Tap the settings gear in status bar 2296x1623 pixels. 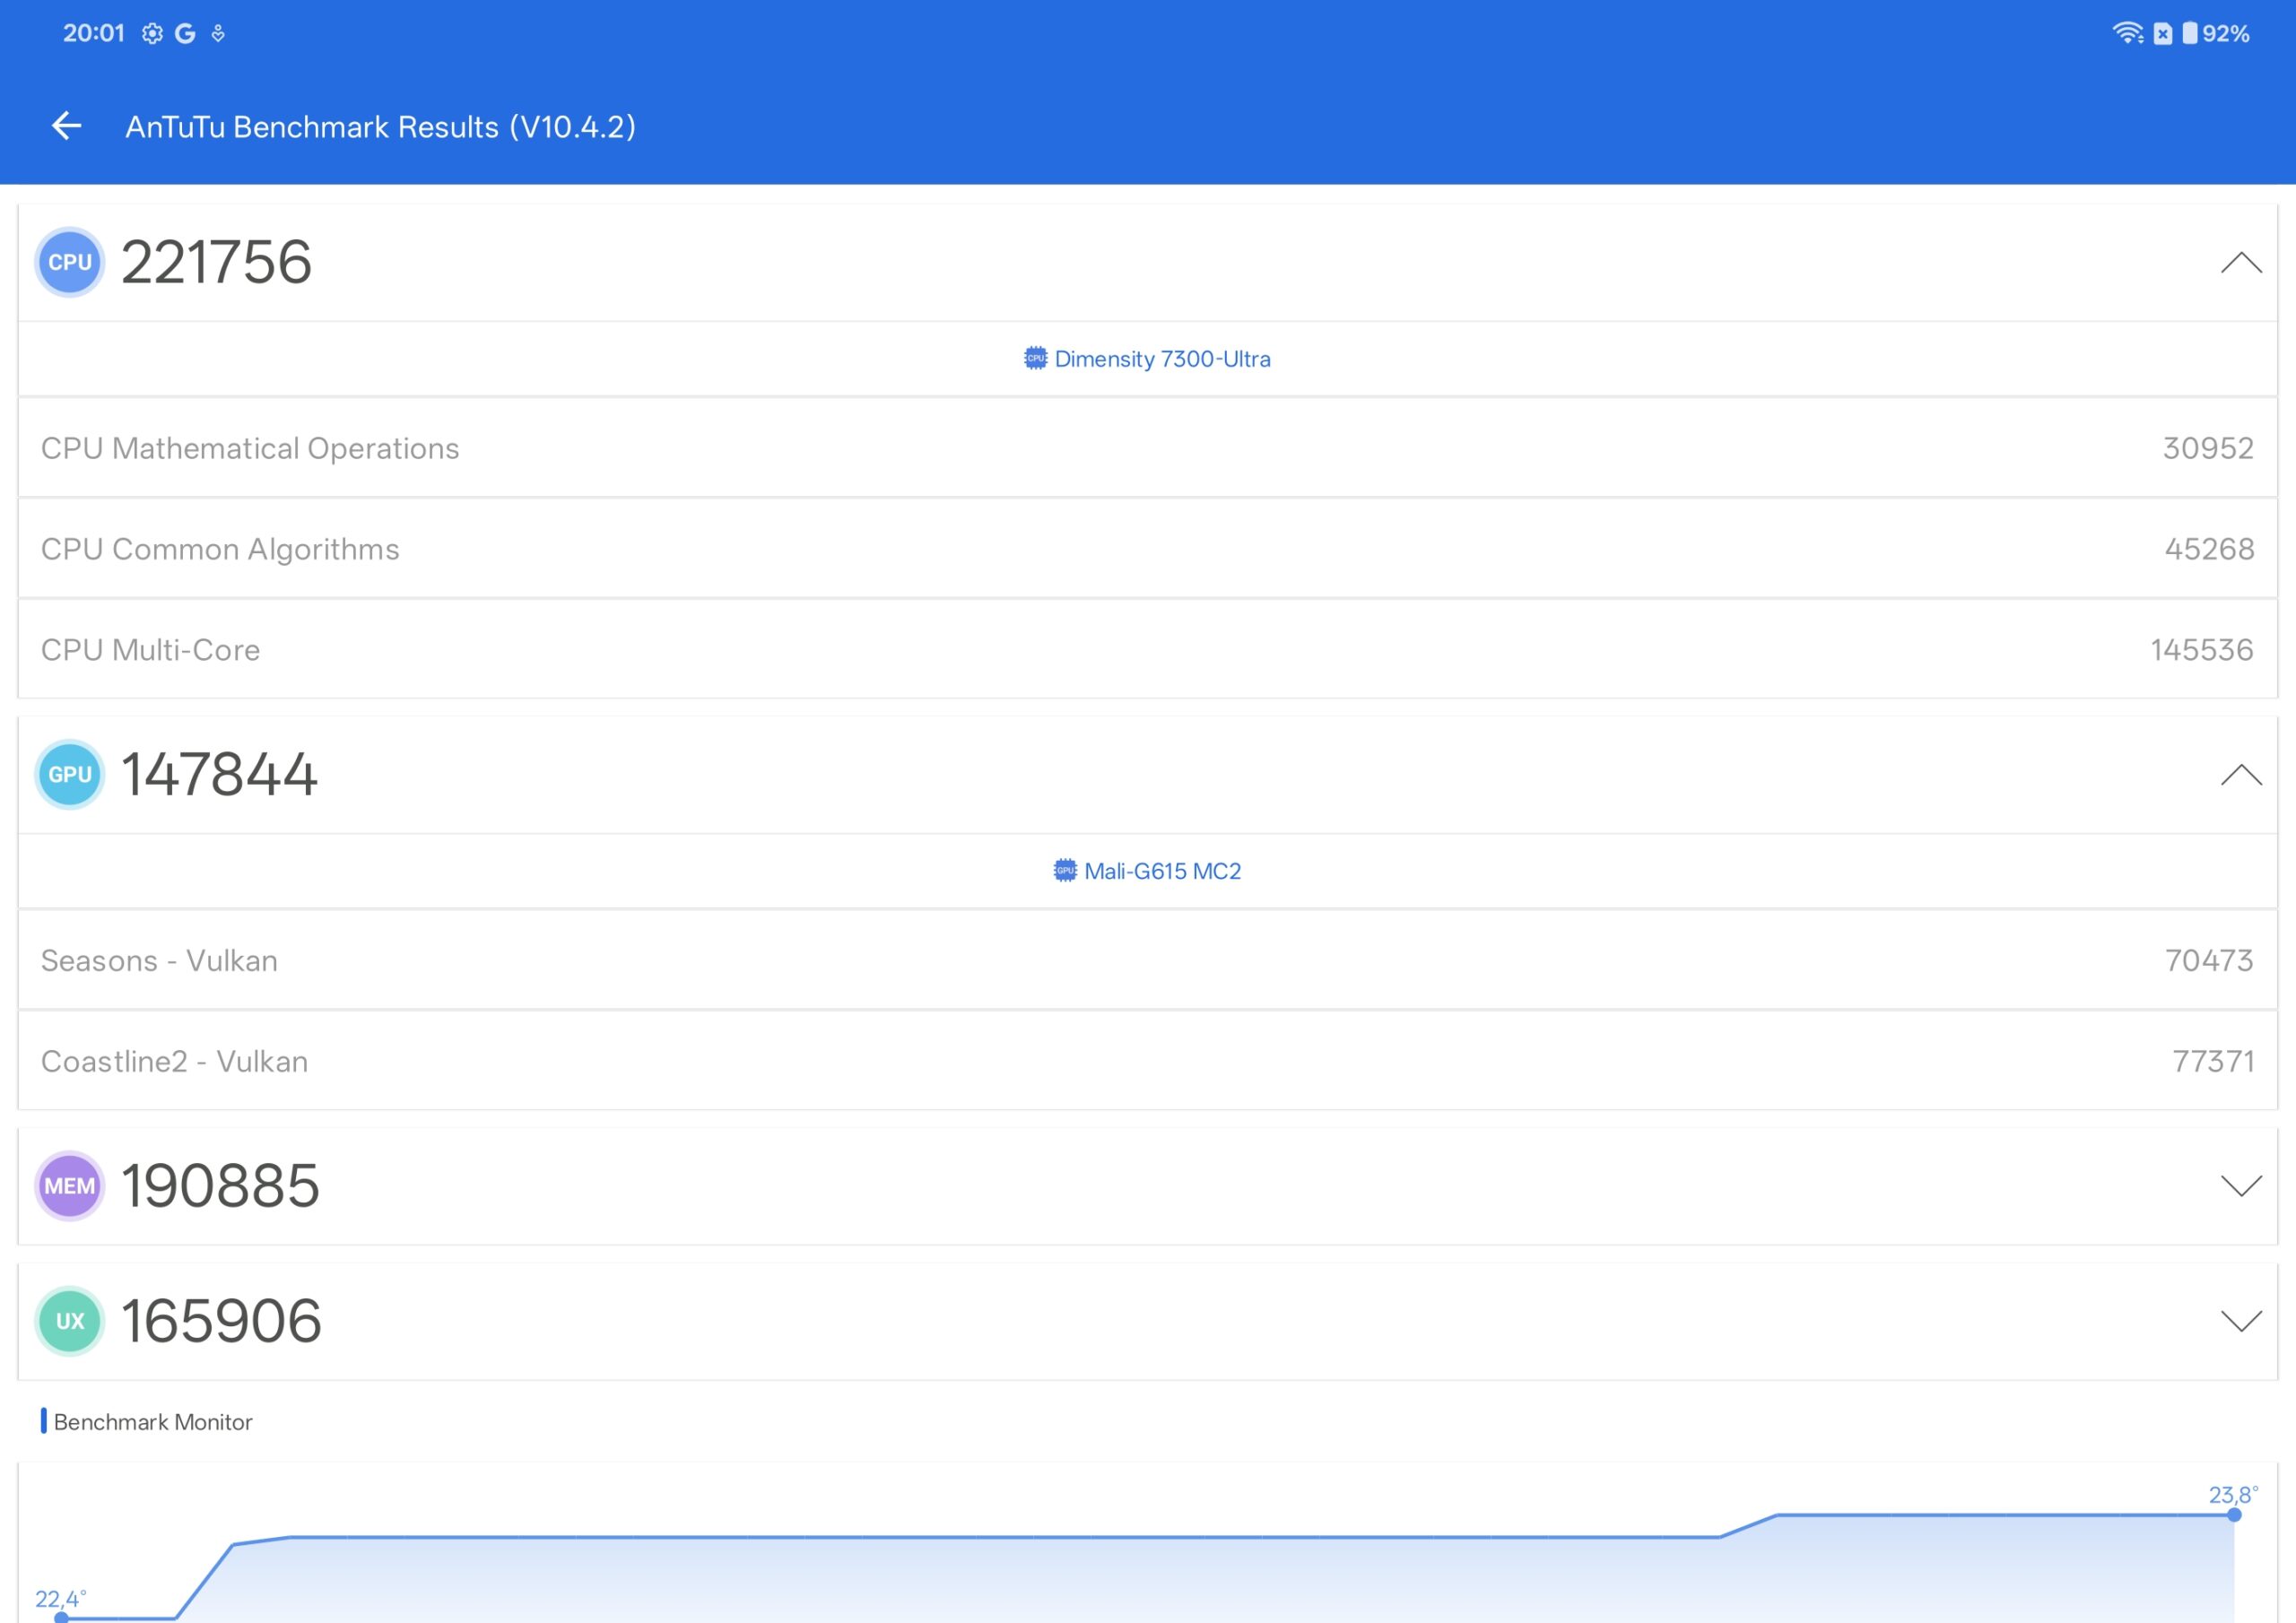click(152, 34)
